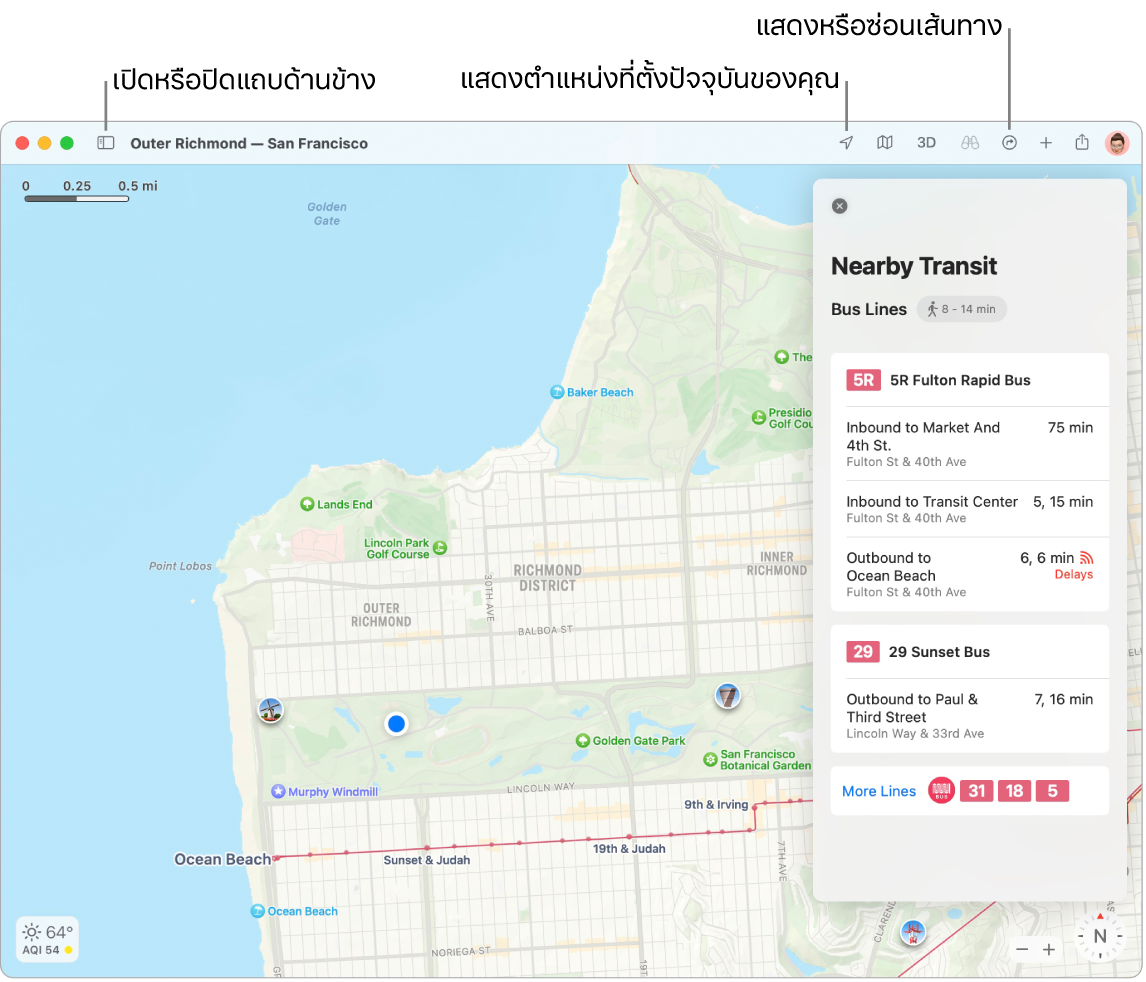Click the round bus line icon

pyautogui.click(x=941, y=791)
